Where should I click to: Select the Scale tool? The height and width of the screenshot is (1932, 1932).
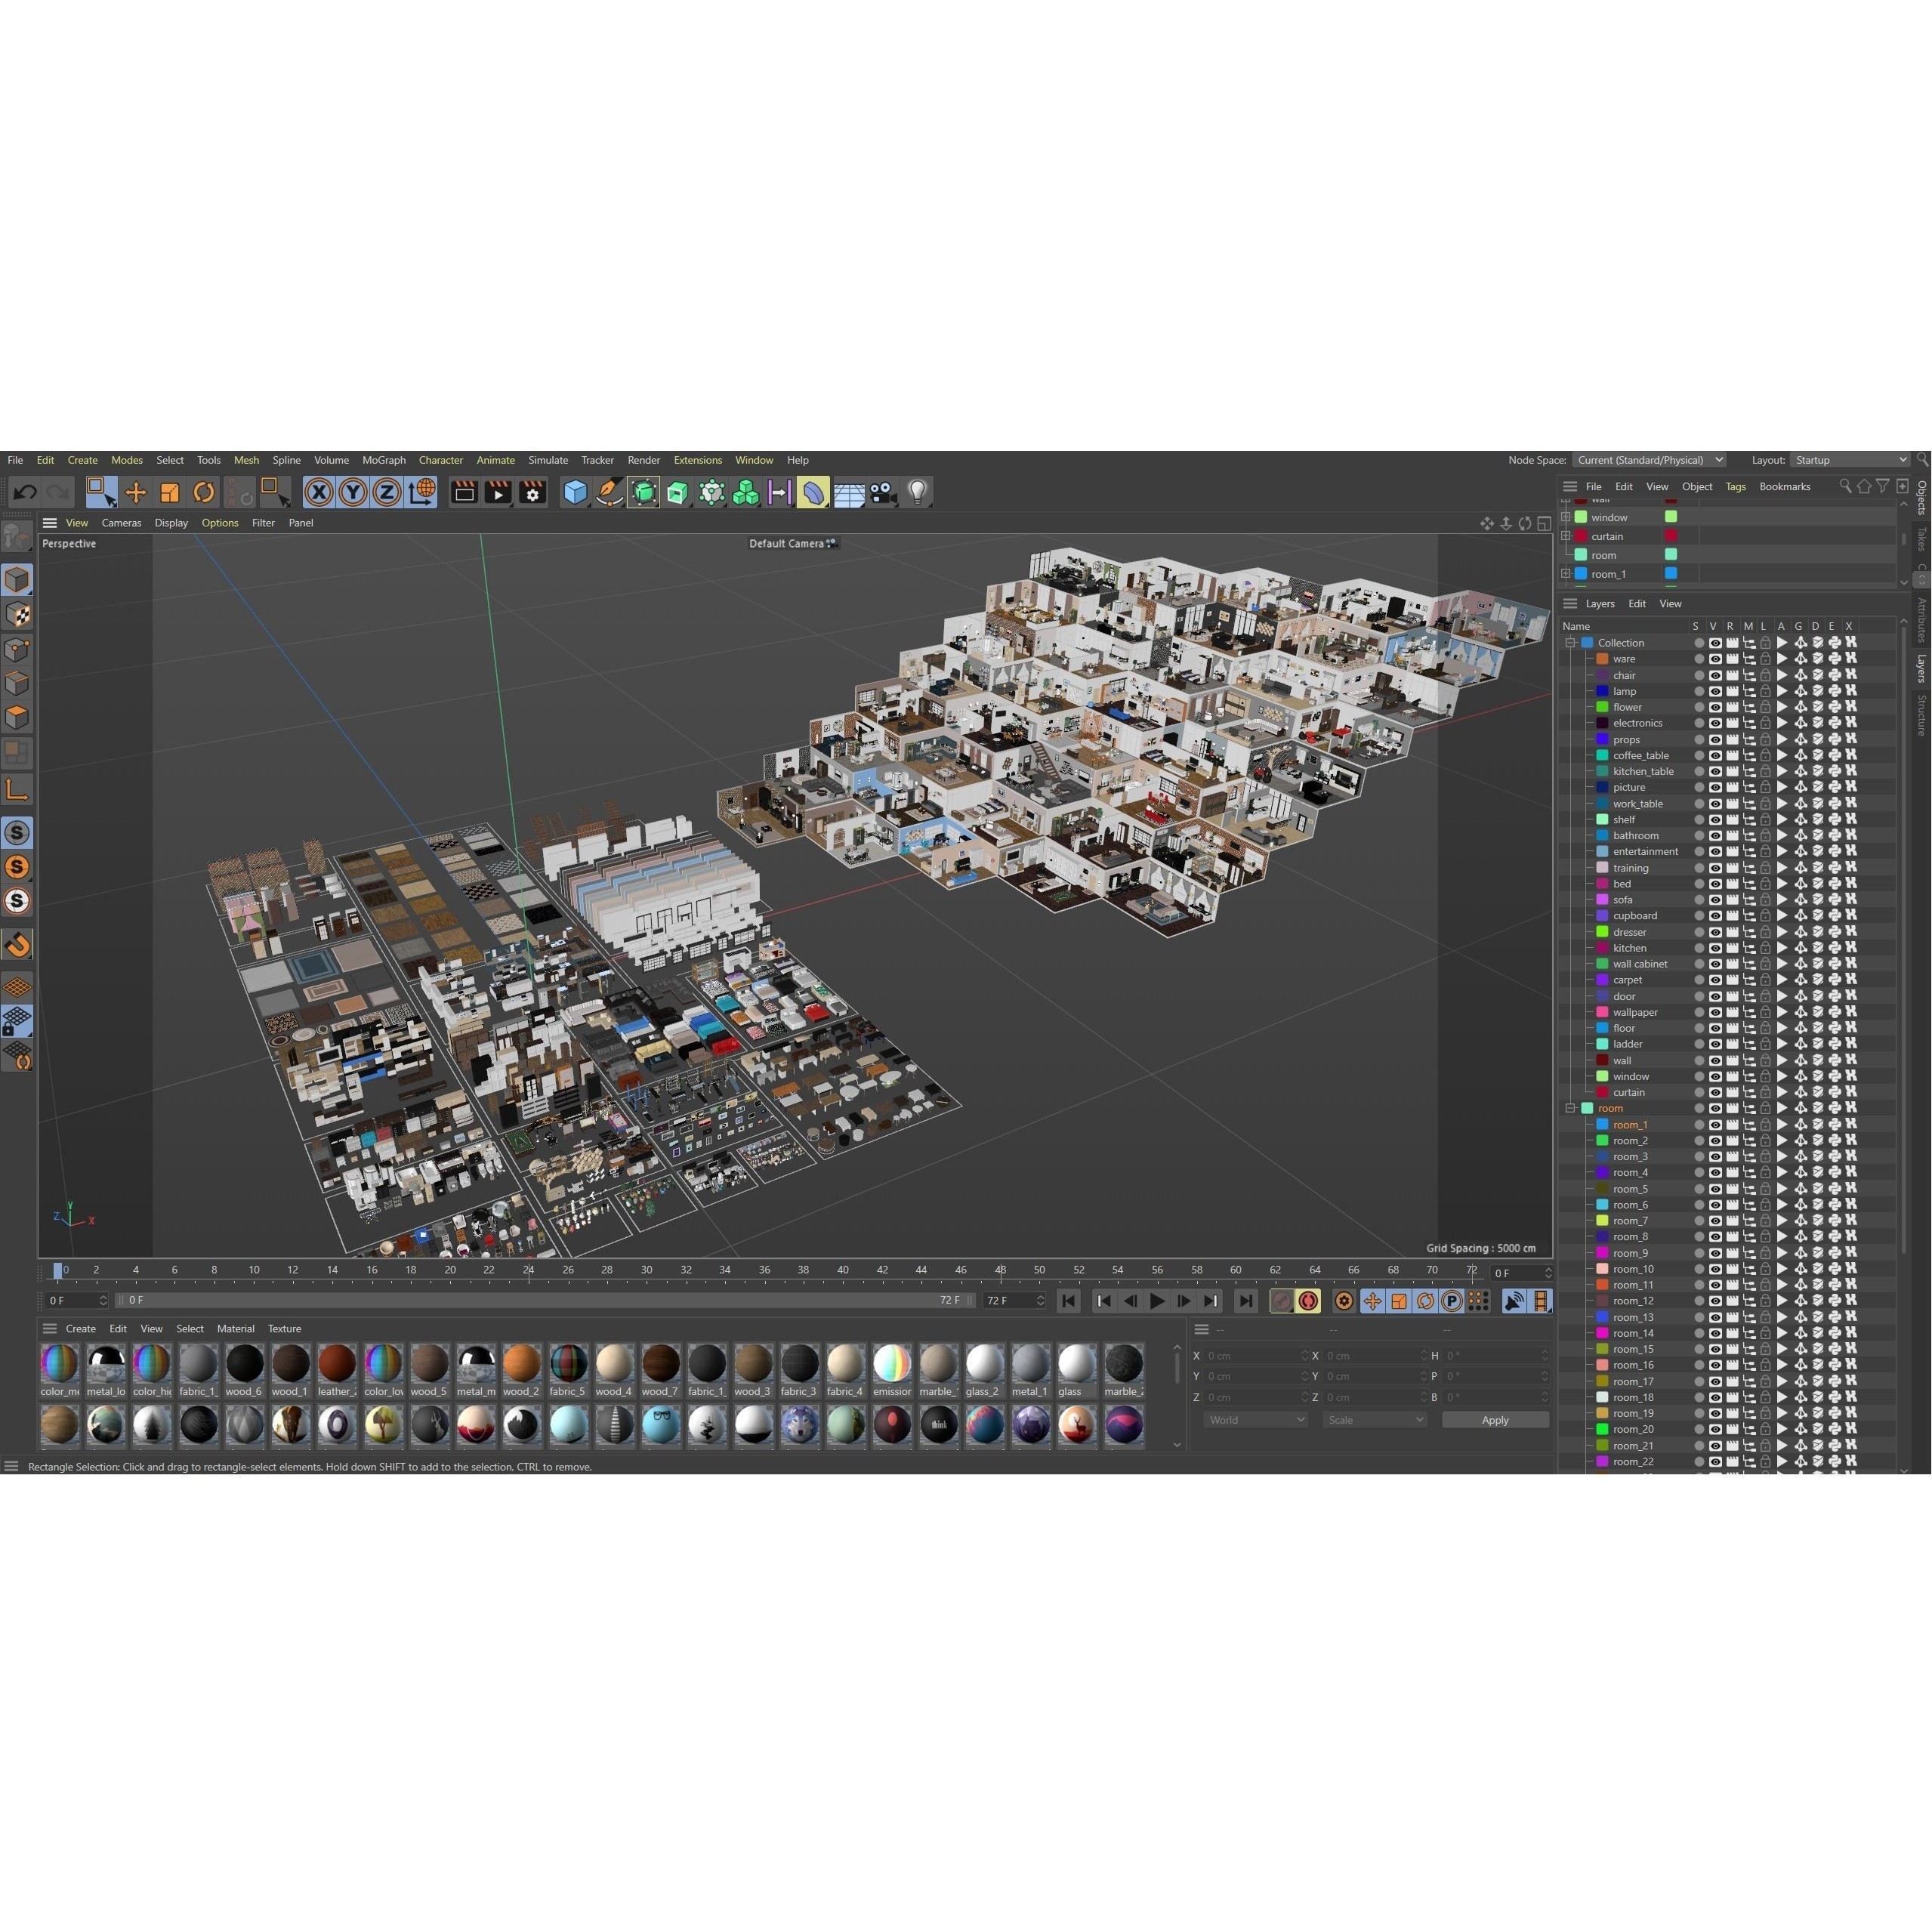coord(170,492)
